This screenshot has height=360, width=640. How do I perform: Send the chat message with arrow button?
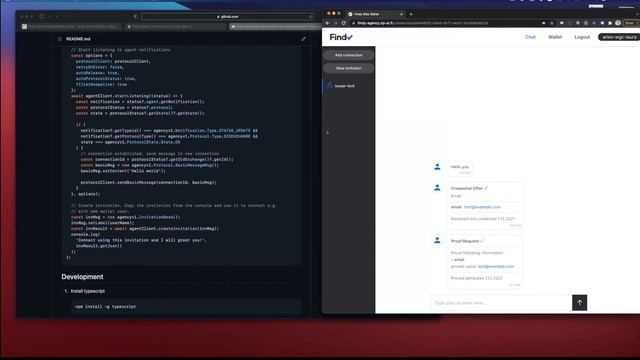point(579,303)
